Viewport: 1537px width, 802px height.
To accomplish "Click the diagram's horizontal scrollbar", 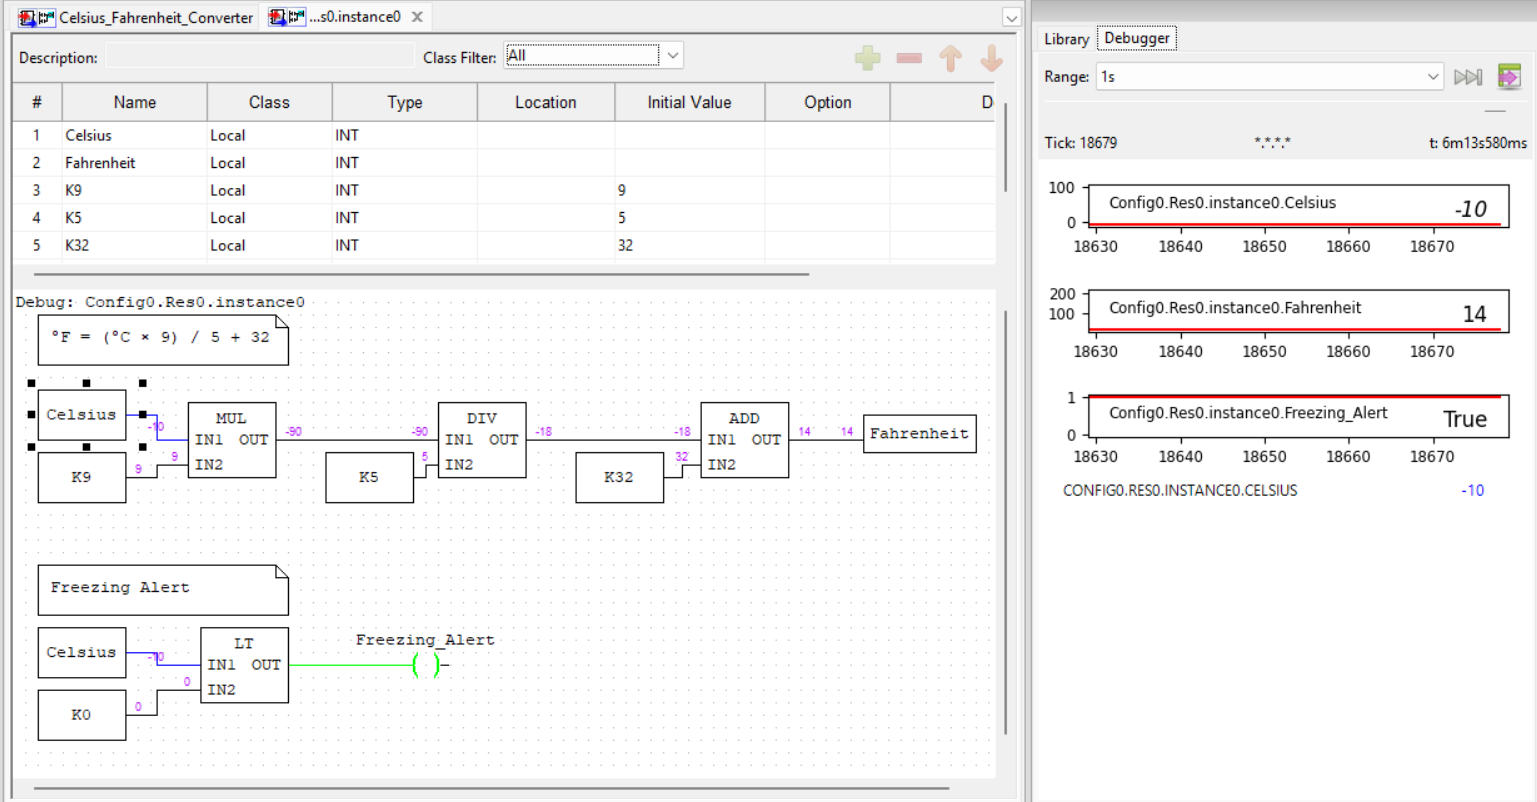I will 491,788.
